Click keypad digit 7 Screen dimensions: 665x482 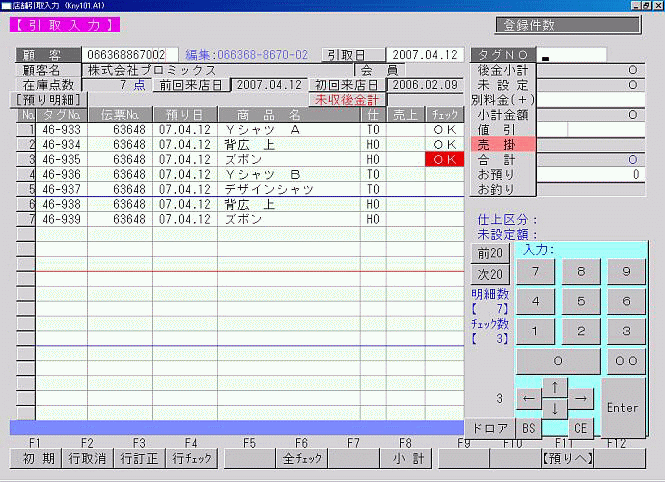point(535,271)
